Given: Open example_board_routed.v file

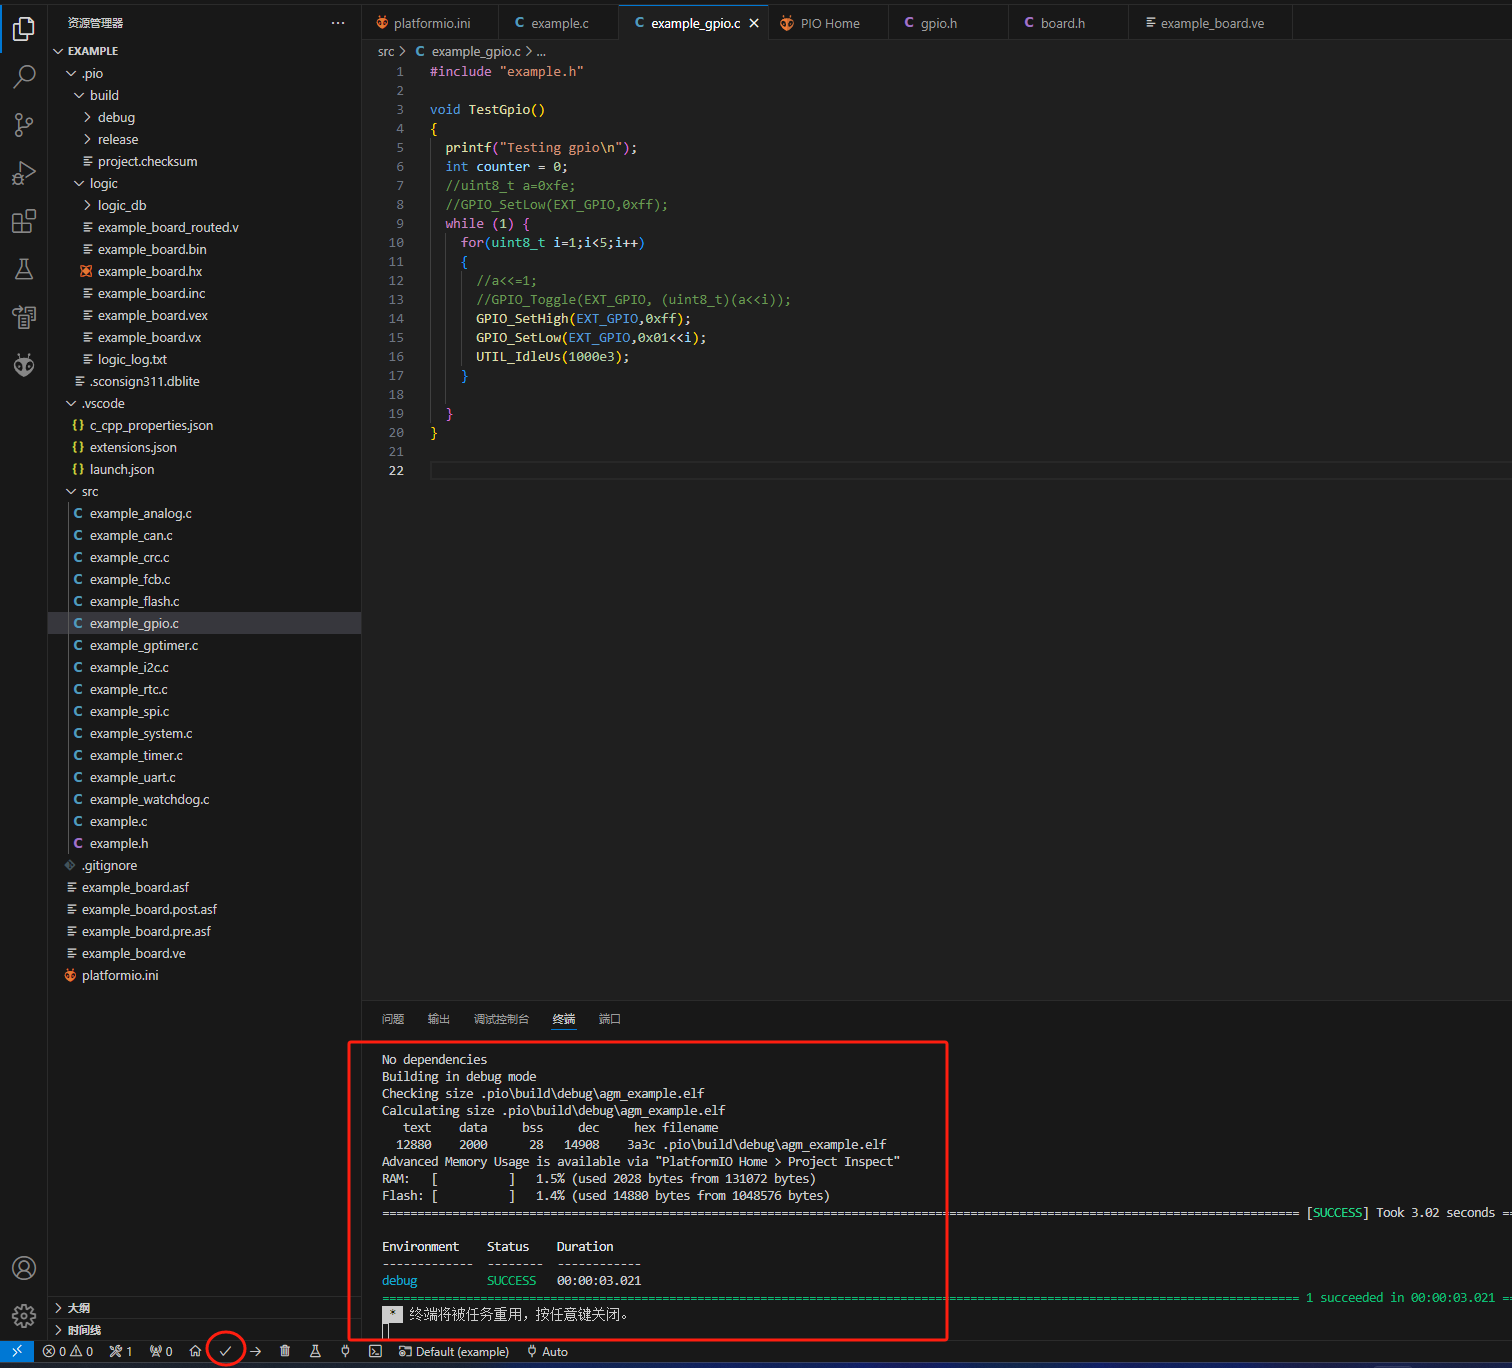Looking at the screenshot, I should [x=204, y=227].
